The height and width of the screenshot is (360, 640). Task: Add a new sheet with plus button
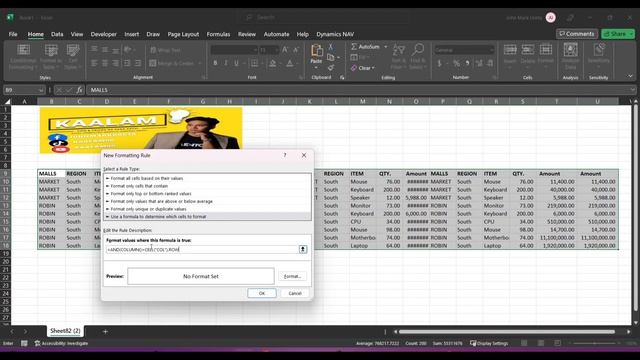point(105,331)
